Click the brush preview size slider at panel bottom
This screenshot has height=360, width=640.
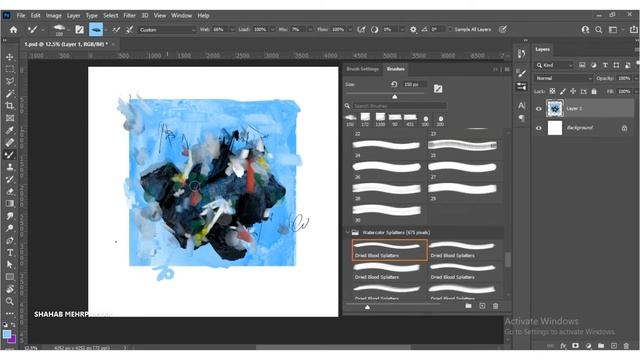[367, 307]
